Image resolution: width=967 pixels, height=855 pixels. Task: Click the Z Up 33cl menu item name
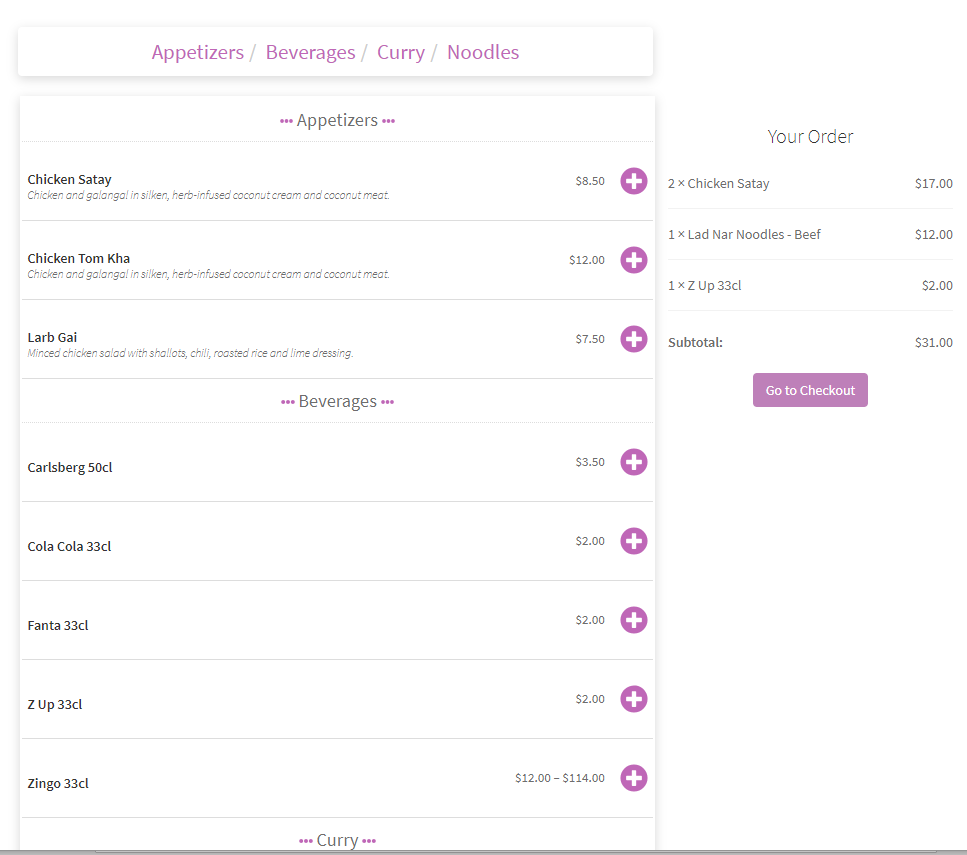point(55,704)
